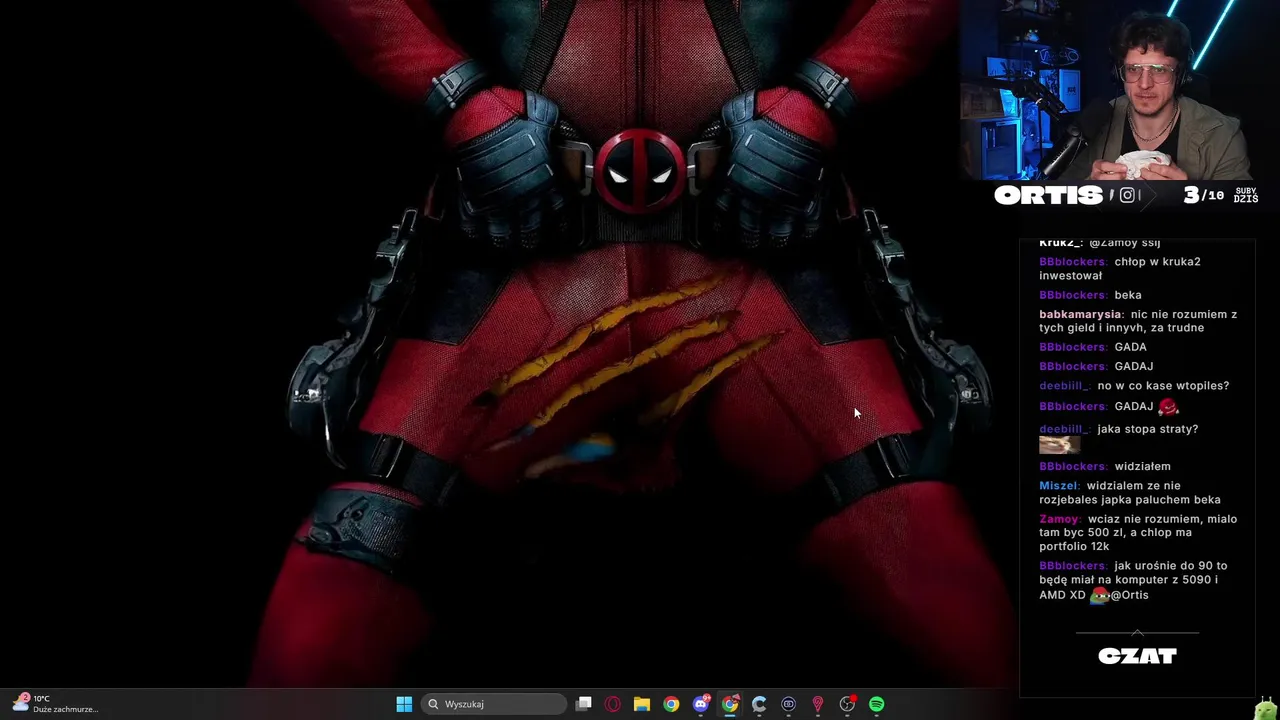Viewport: 1280px width, 720px height.
Task: Open the purple round taskbar app
Action: point(788,704)
